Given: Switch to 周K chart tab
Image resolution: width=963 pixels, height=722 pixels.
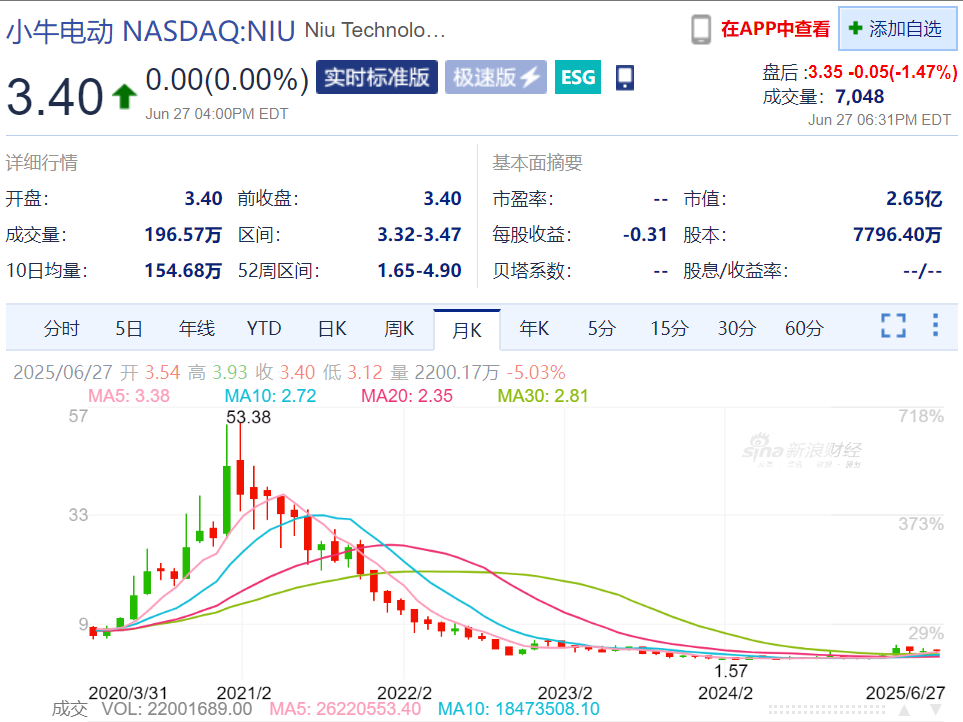Looking at the screenshot, I should tap(399, 328).
